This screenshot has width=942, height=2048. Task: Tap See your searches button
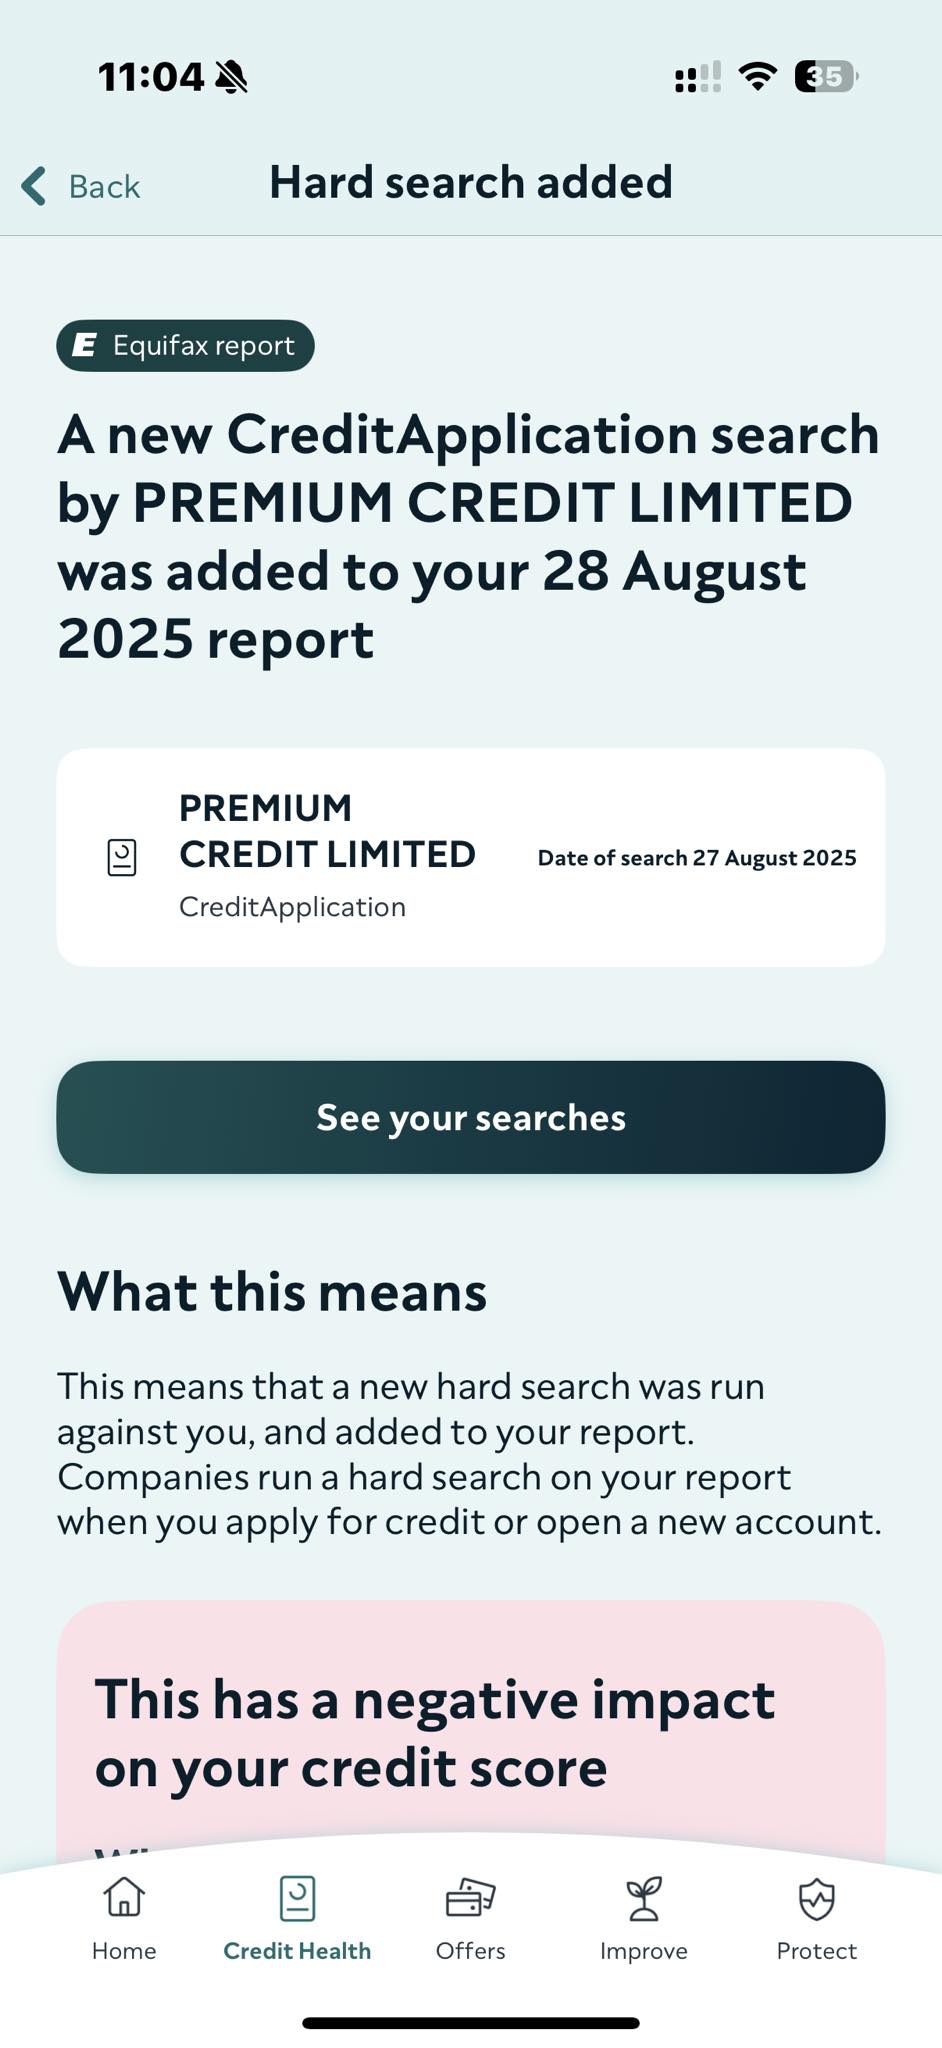471,1117
